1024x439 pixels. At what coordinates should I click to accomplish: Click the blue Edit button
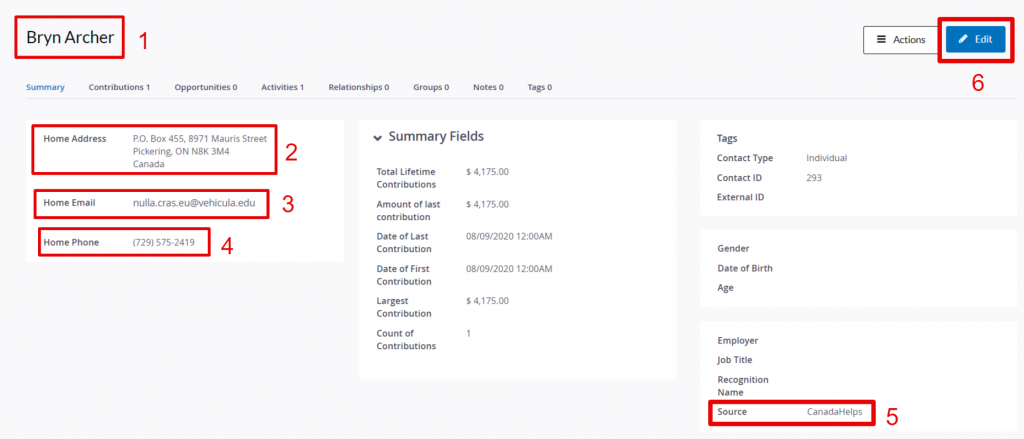[x=975, y=40]
